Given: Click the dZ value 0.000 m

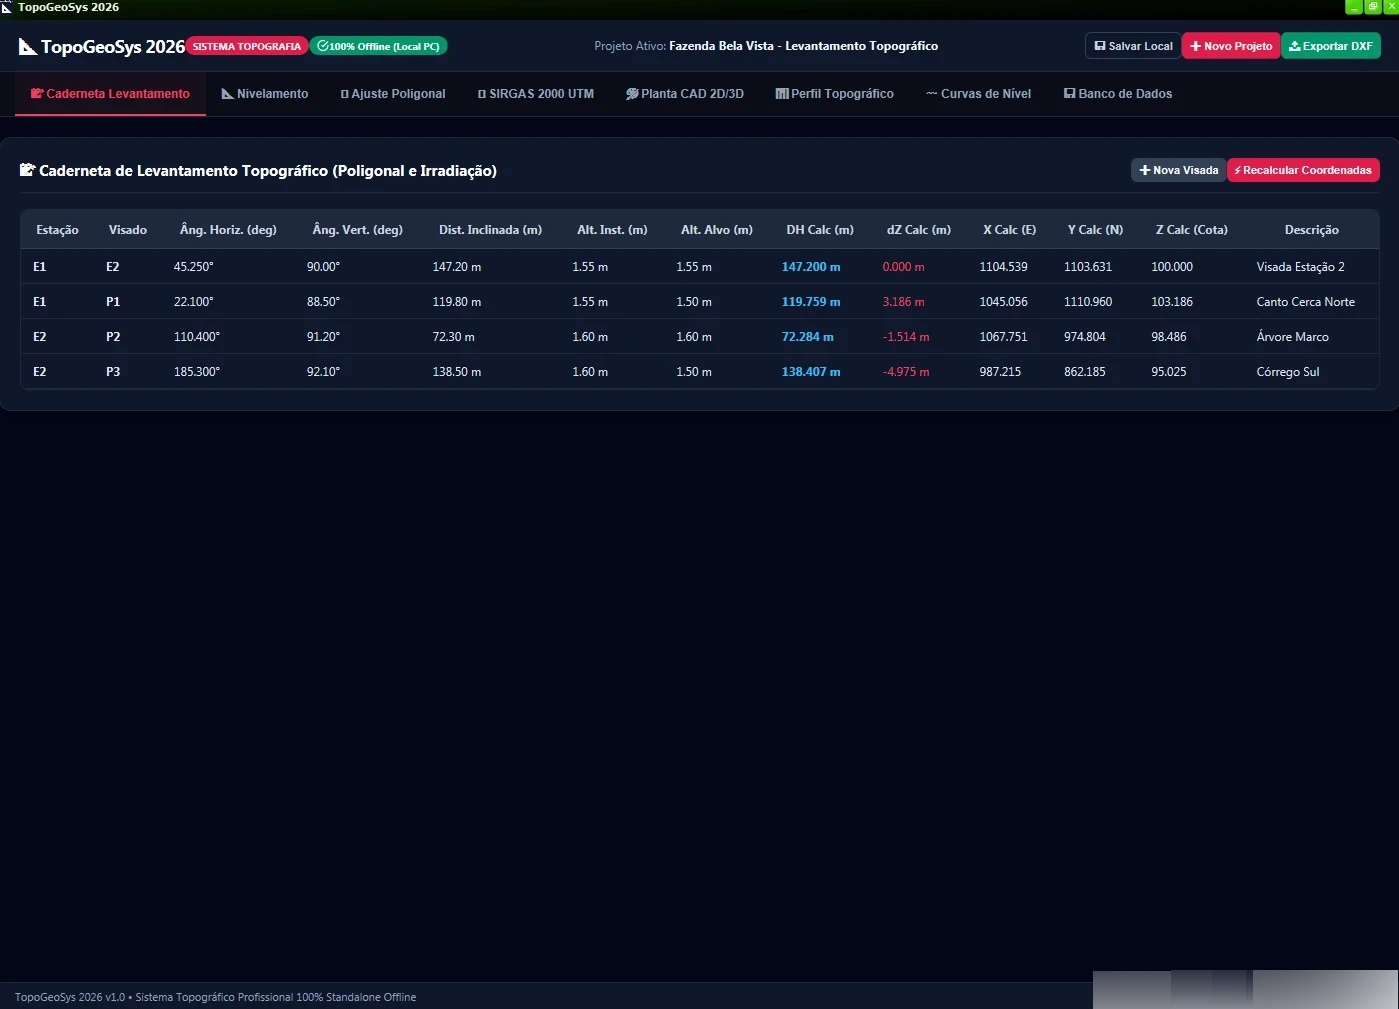Looking at the screenshot, I should [903, 267].
